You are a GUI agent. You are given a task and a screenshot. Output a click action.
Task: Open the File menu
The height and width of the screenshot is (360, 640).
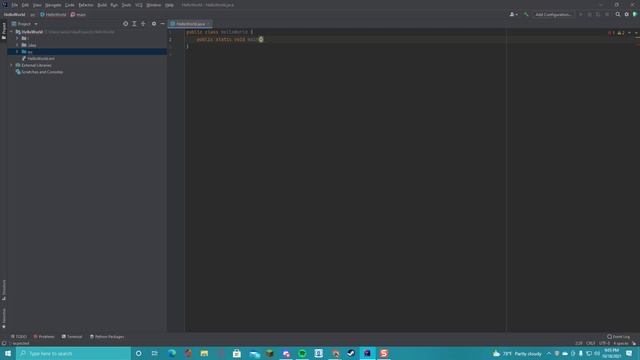[15, 5]
